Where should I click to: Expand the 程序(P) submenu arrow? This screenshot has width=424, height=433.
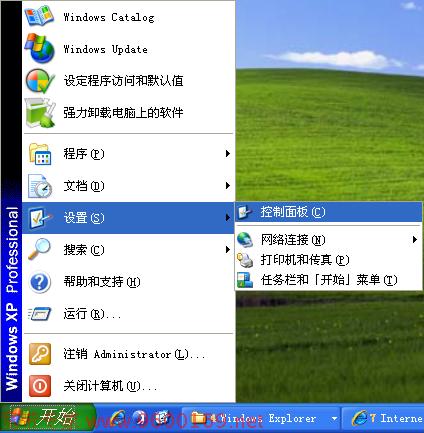[x=227, y=153]
